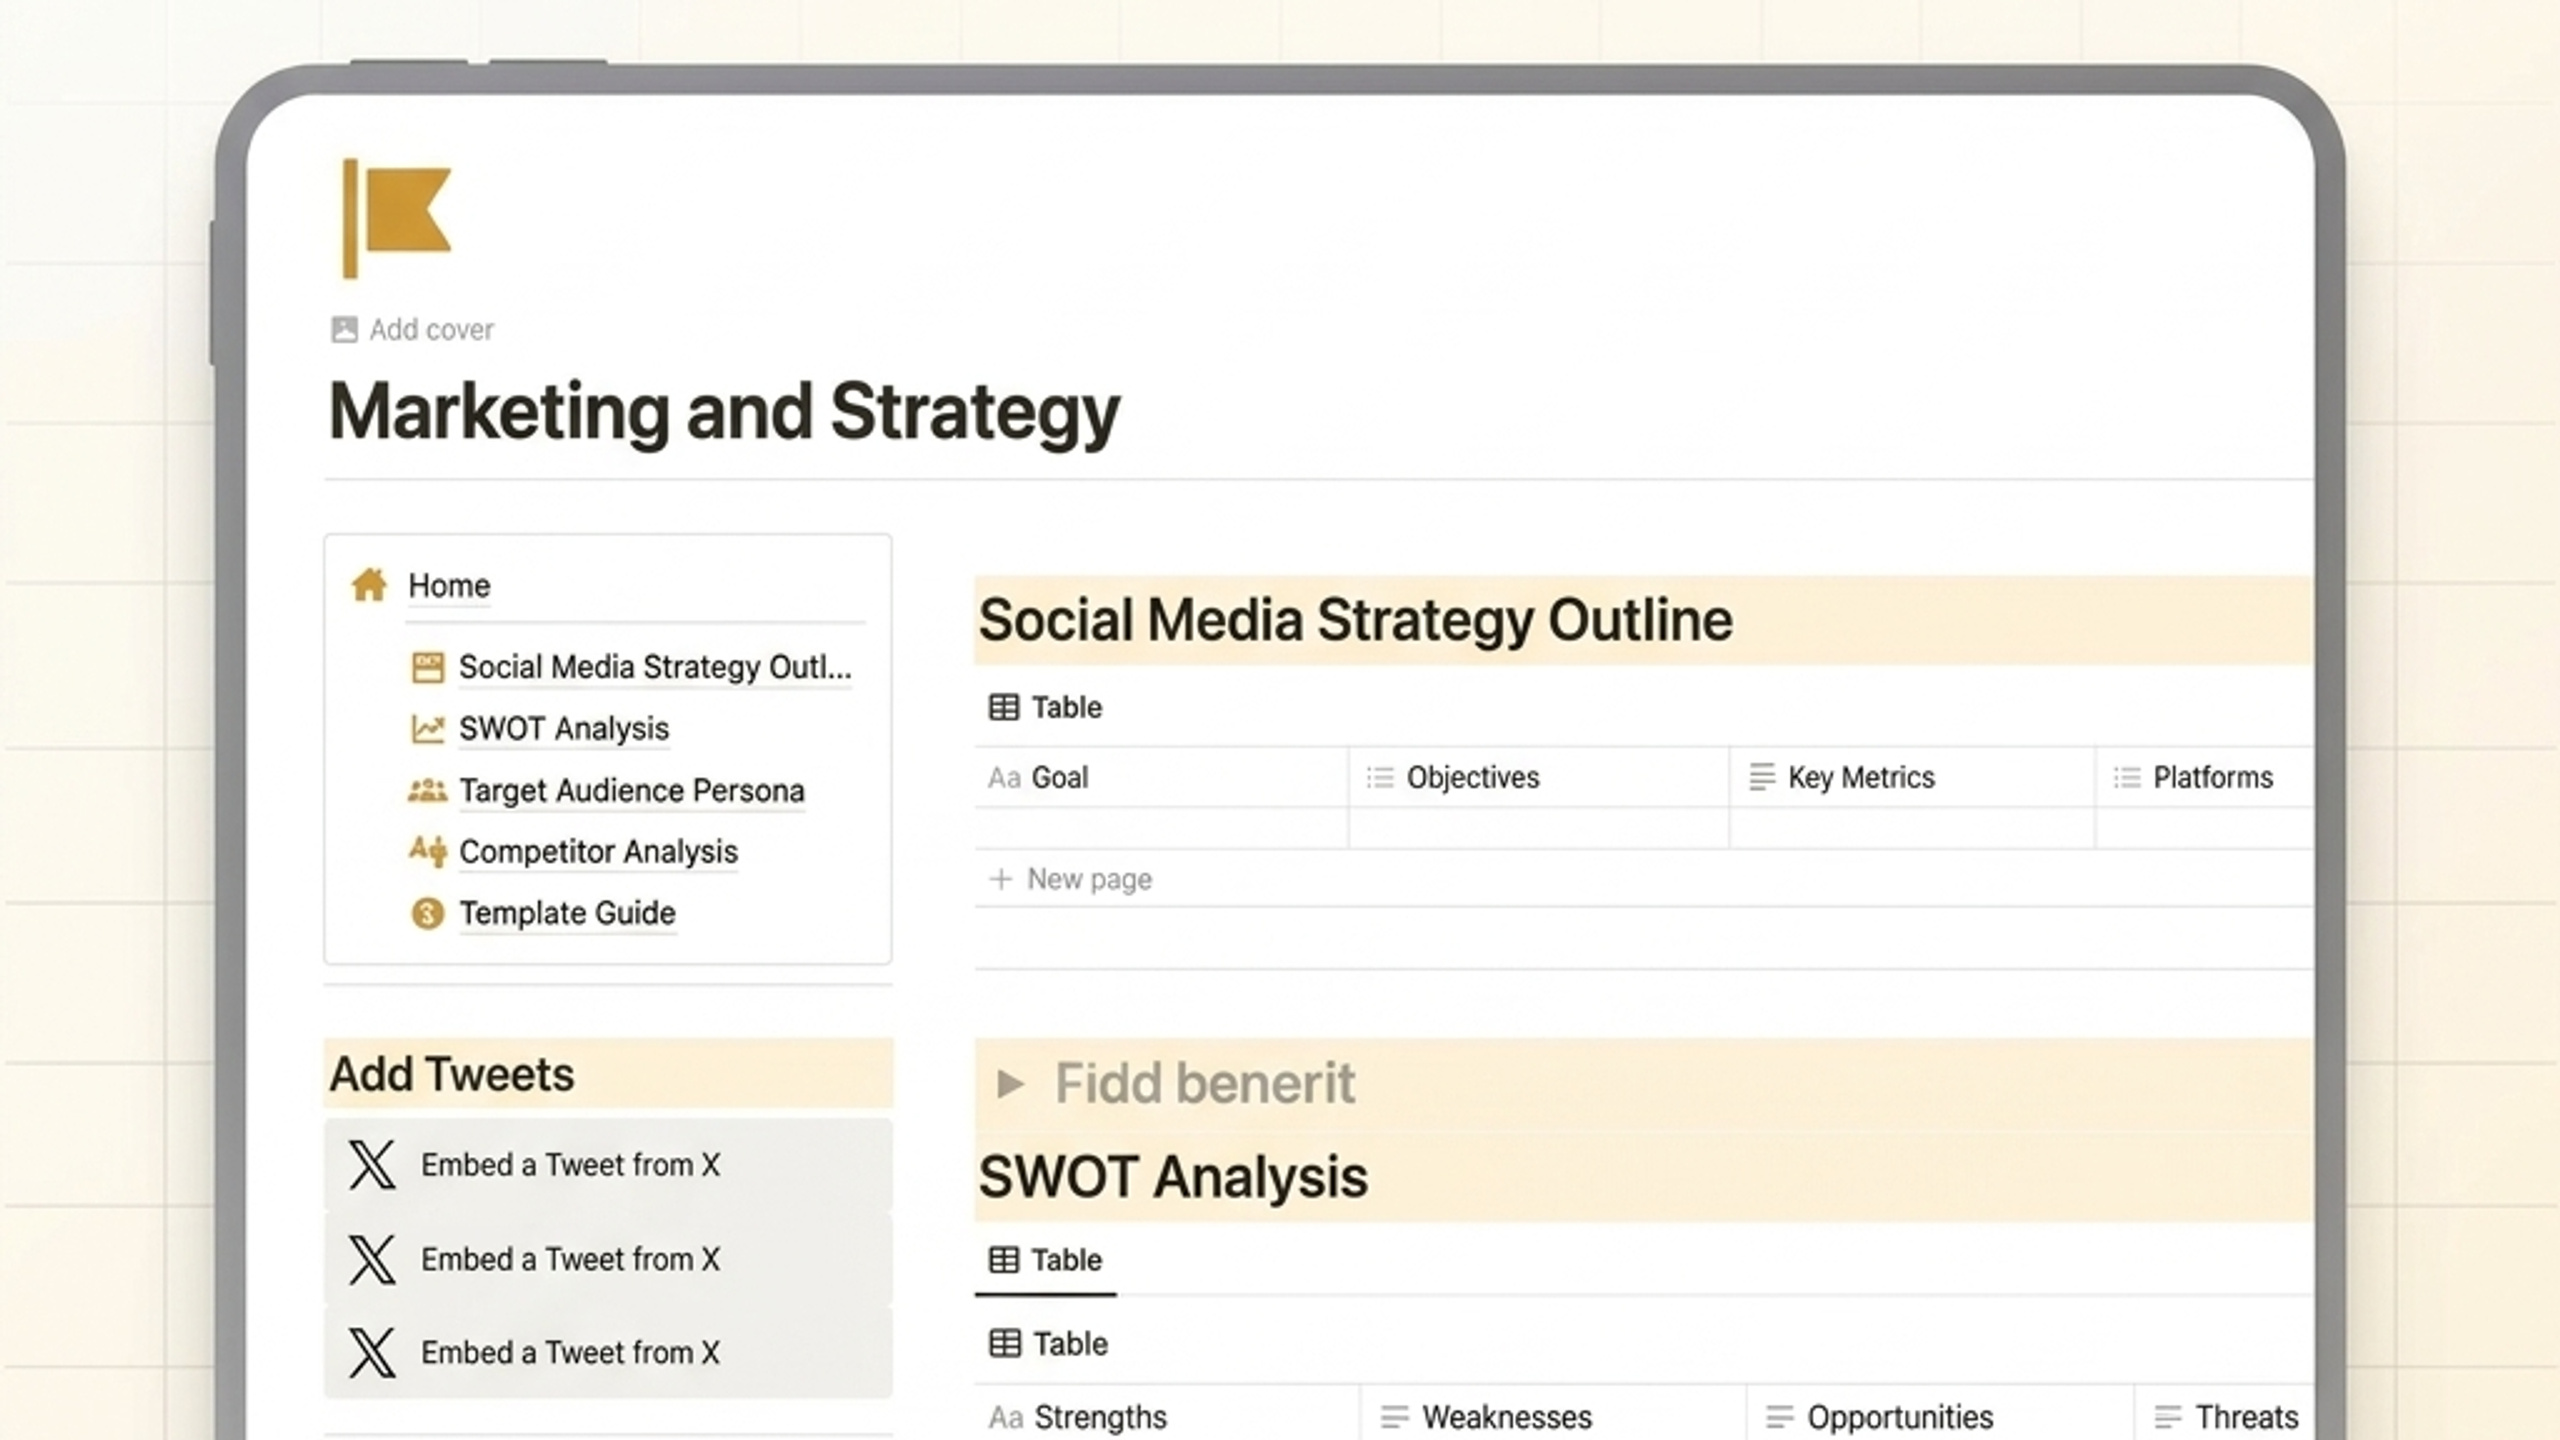This screenshot has height=1440, width=2560.
Task: Click the Key Metrics column text icon
Action: click(1762, 777)
